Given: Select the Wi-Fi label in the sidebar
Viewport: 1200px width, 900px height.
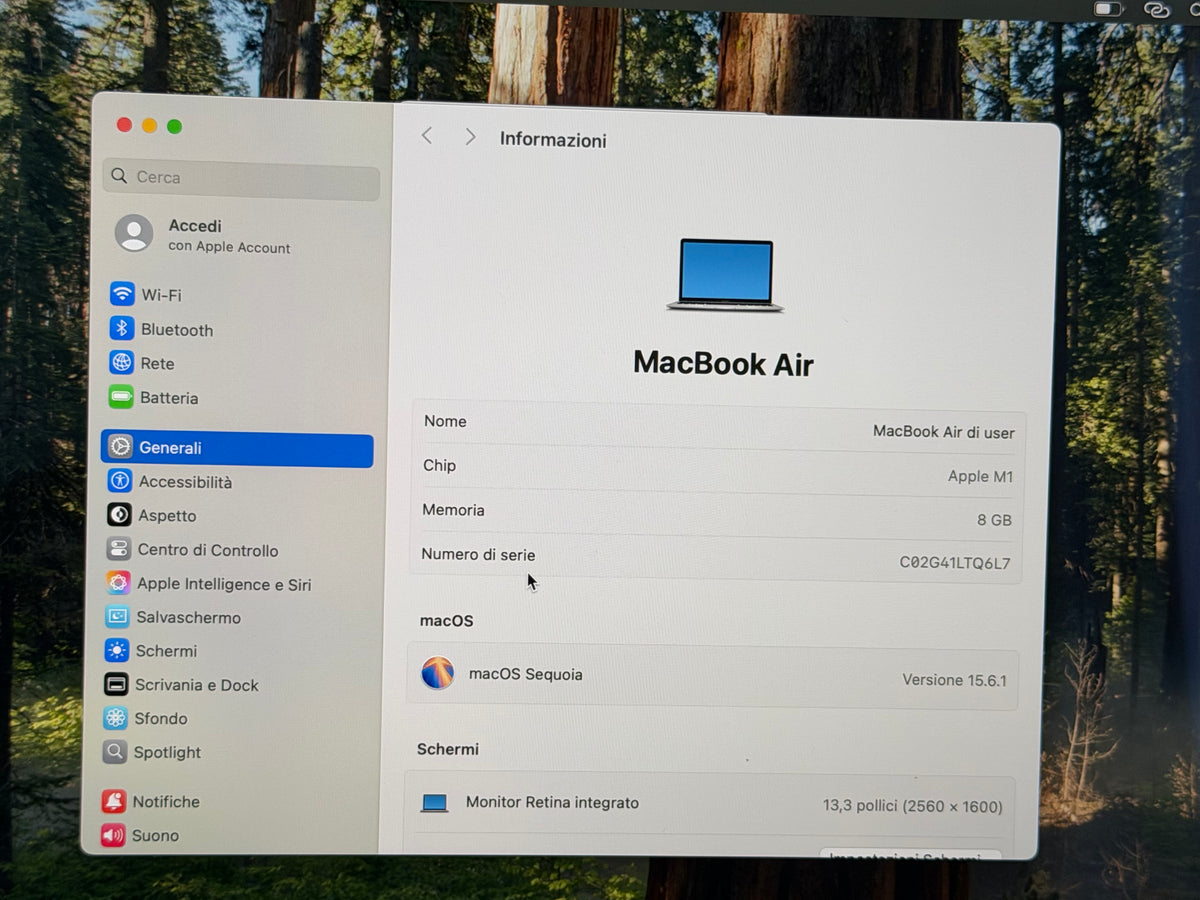Looking at the screenshot, I should (x=161, y=295).
